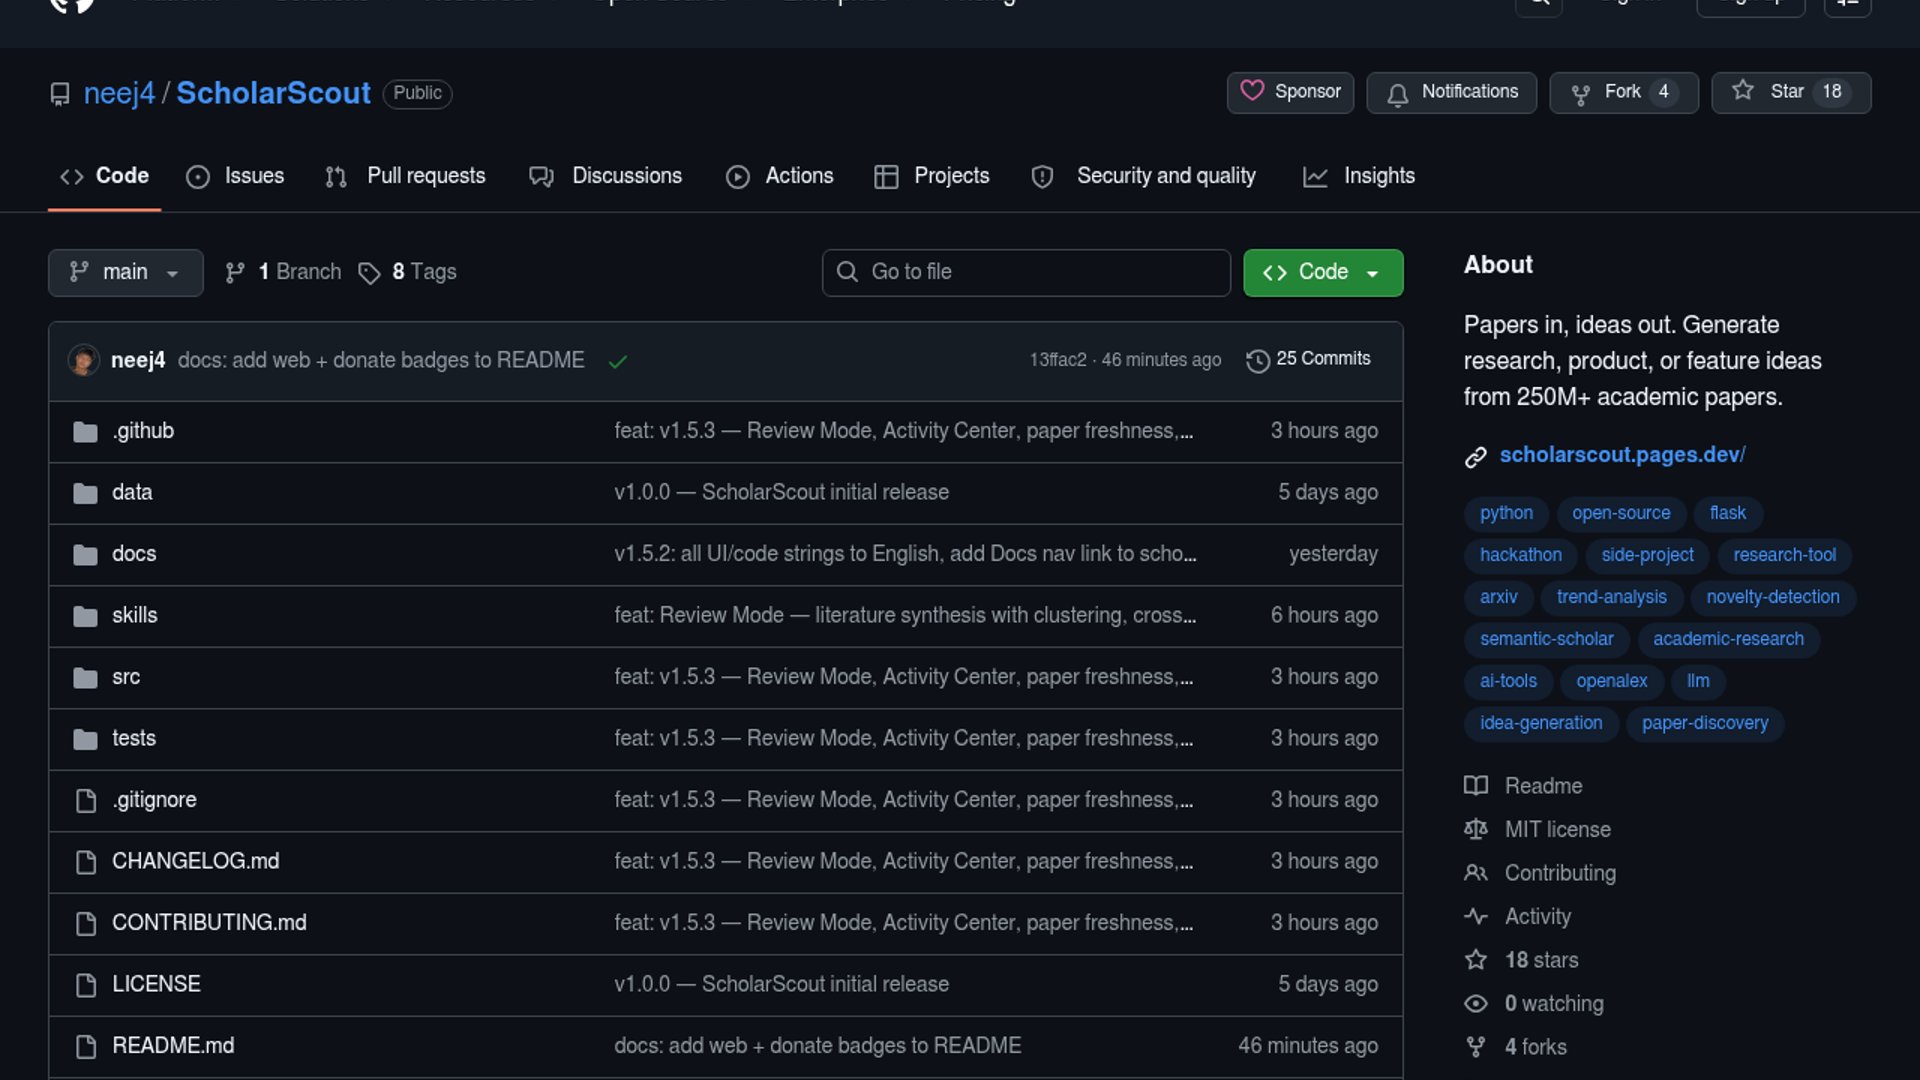
Task: Open commit hash 13ffac2
Action: pos(1058,360)
